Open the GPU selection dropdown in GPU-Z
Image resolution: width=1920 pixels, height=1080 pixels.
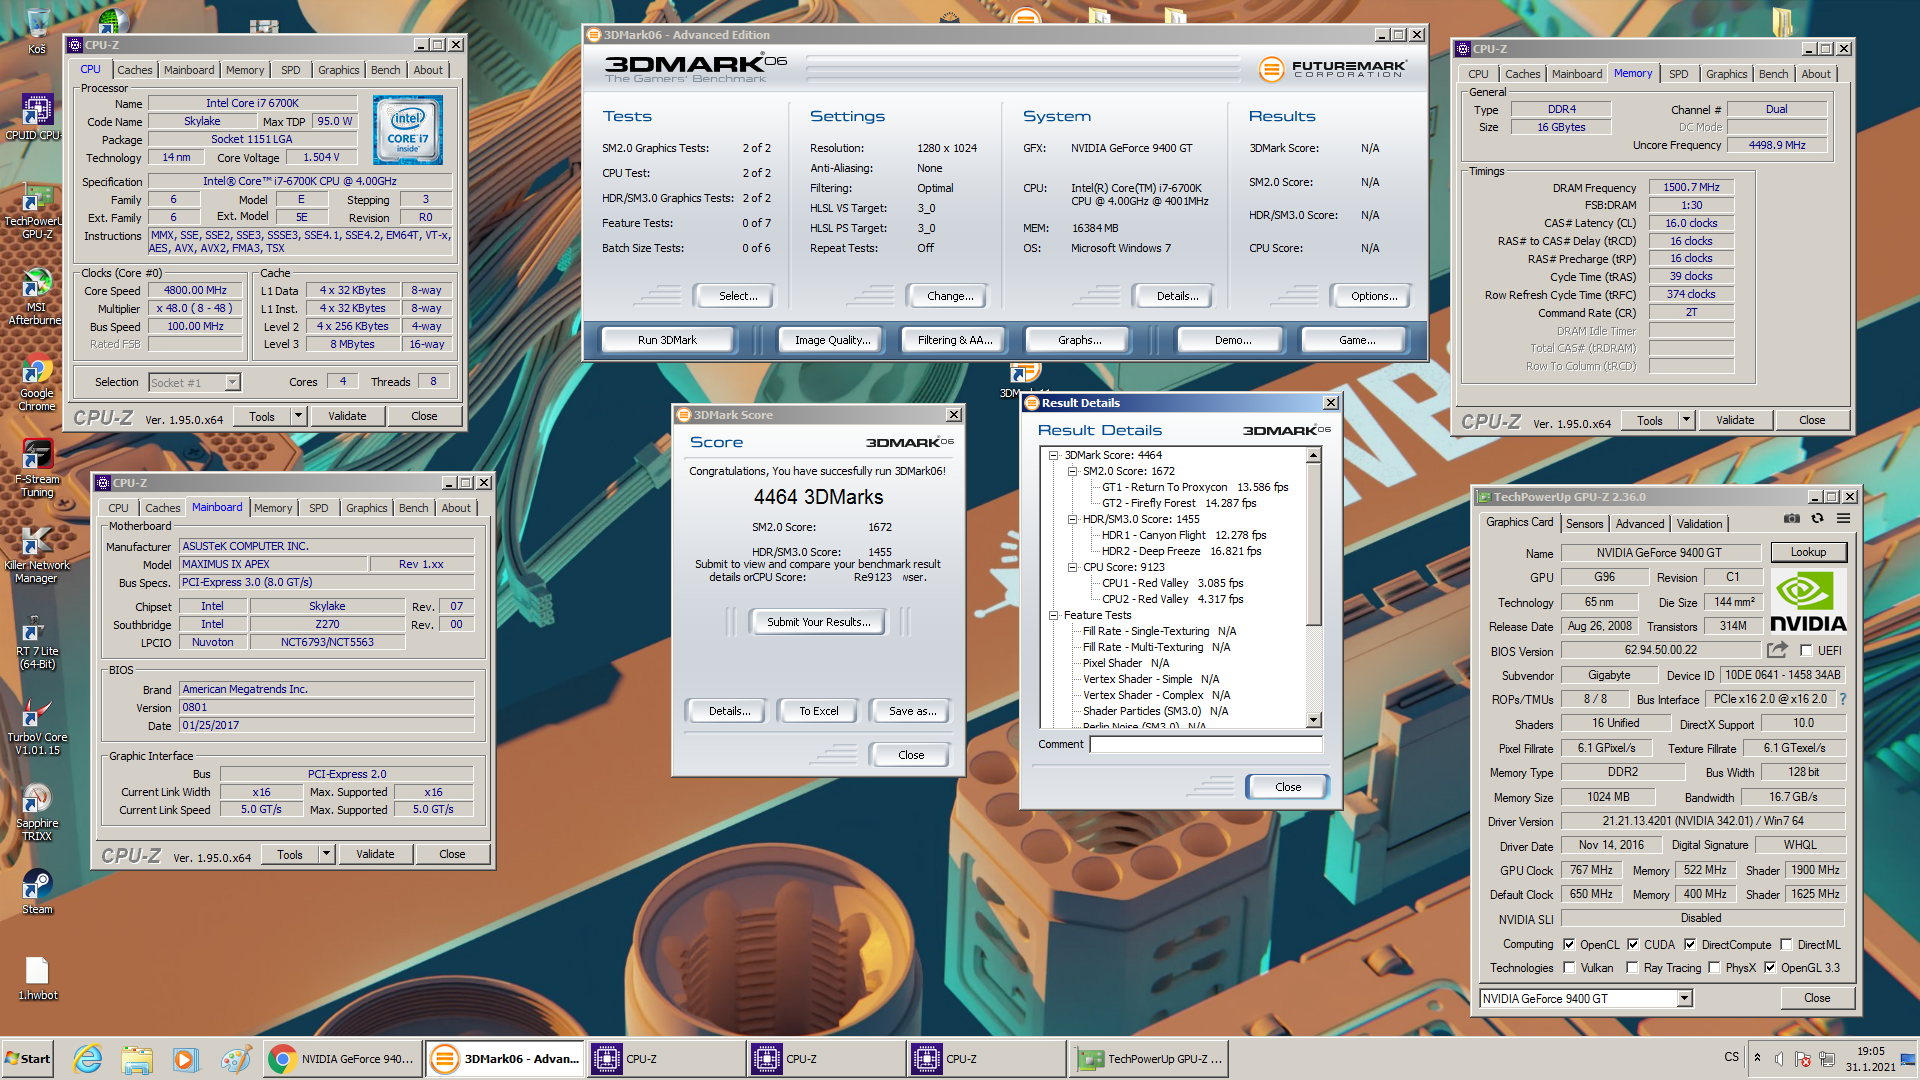(1684, 998)
